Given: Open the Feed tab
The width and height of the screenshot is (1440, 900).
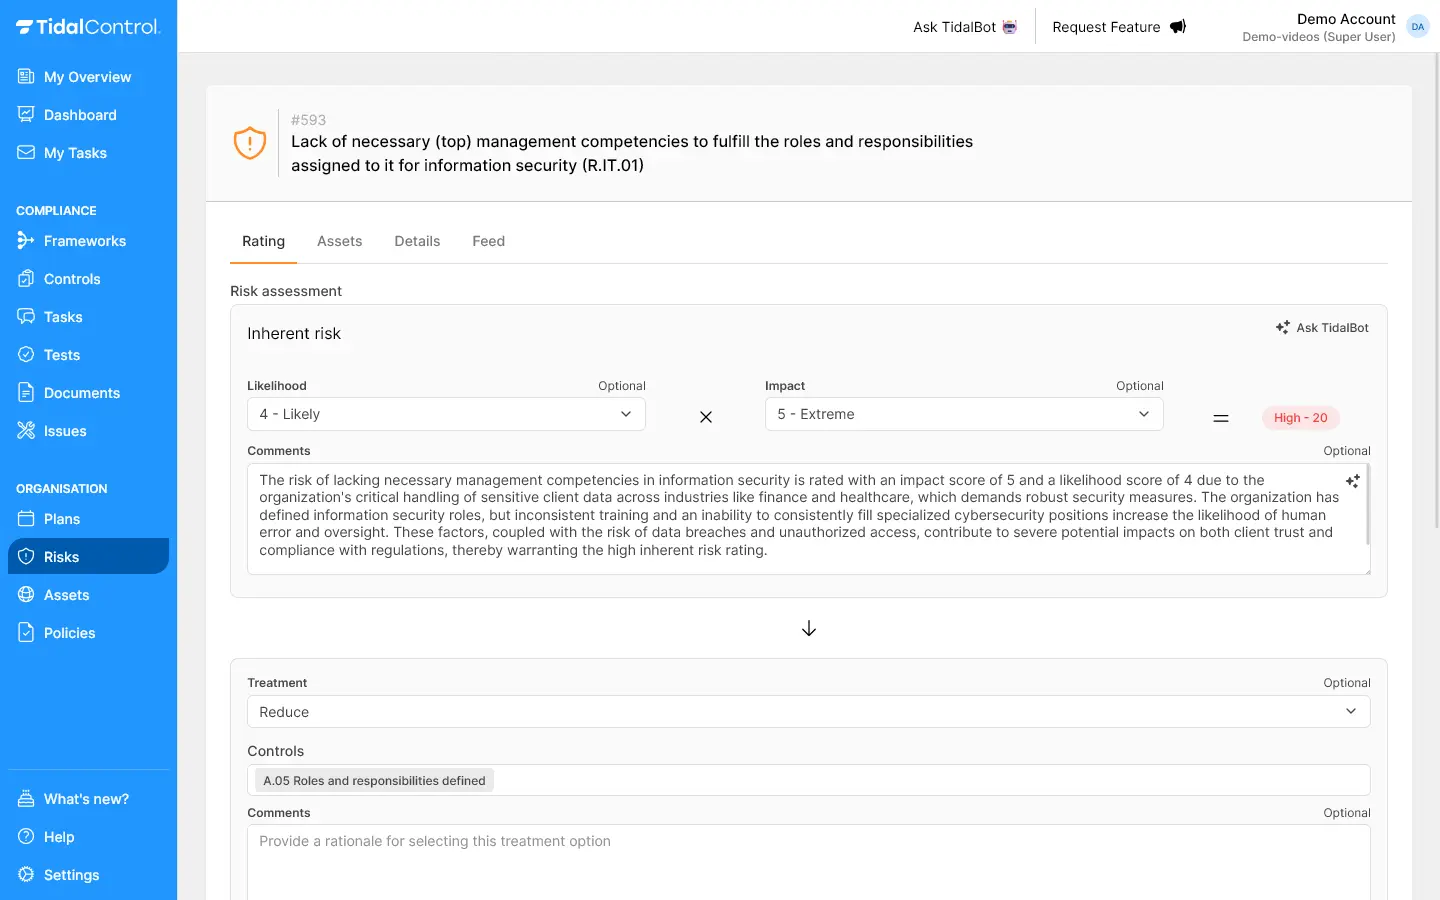Looking at the screenshot, I should point(488,241).
